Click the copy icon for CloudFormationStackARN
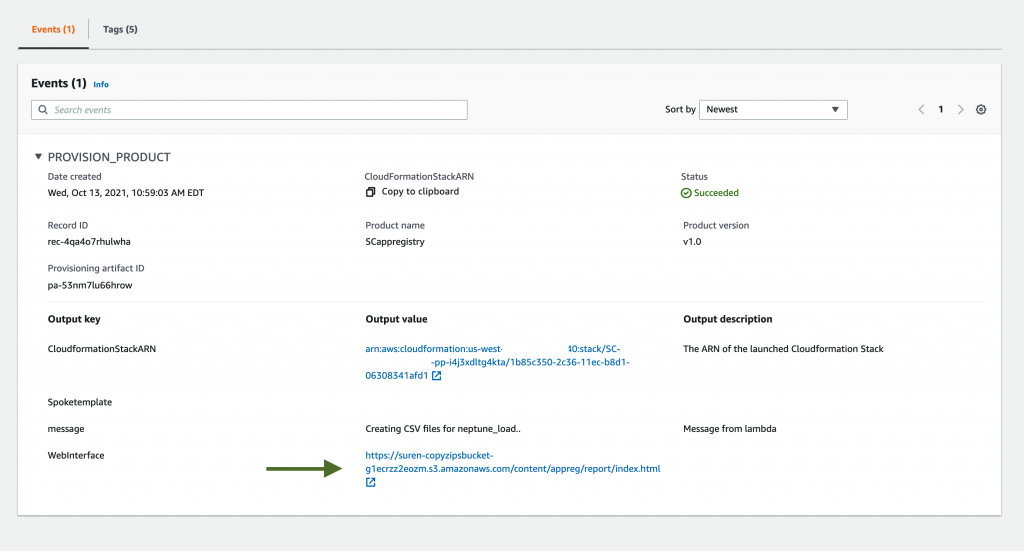This screenshot has width=1024, height=551. pyautogui.click(x=370, y=192)
